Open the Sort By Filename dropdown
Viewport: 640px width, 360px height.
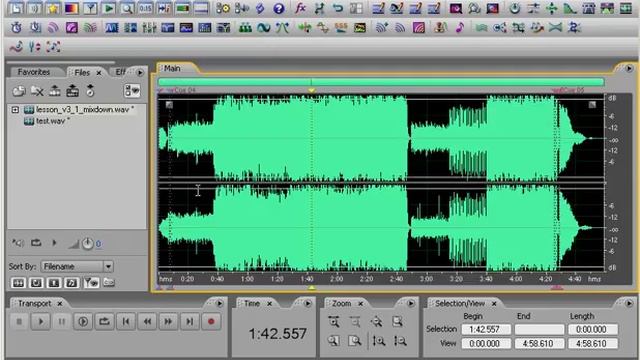(x=77, y=267)
